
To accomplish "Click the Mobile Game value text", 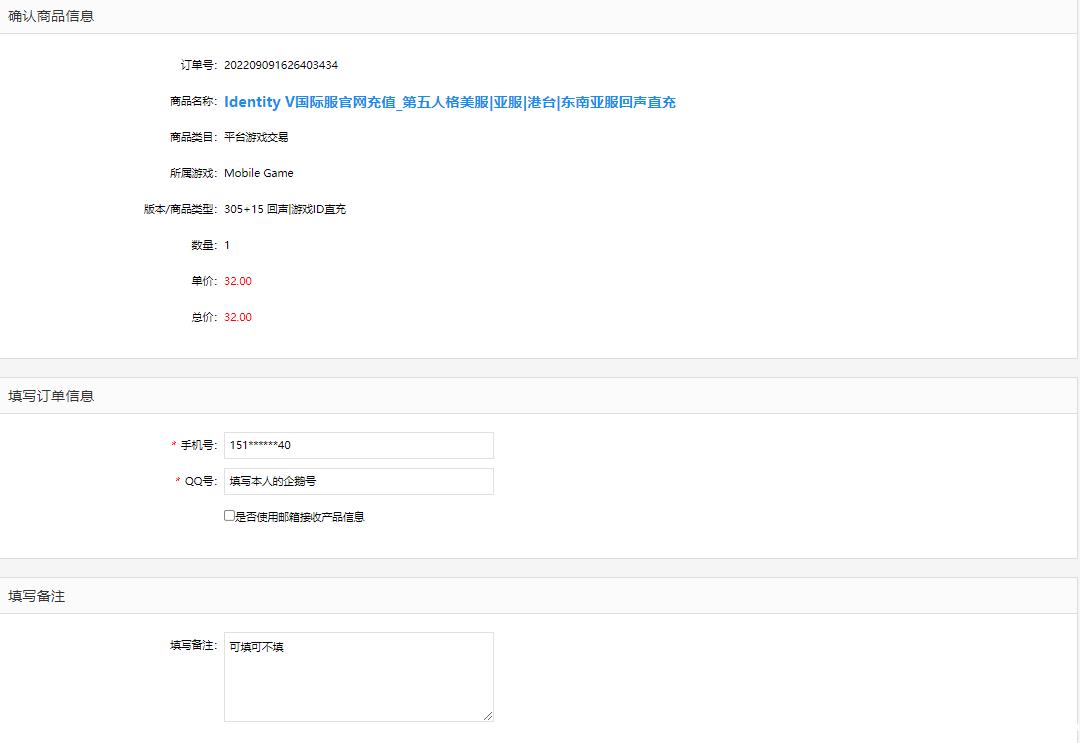I will (258, 173).
